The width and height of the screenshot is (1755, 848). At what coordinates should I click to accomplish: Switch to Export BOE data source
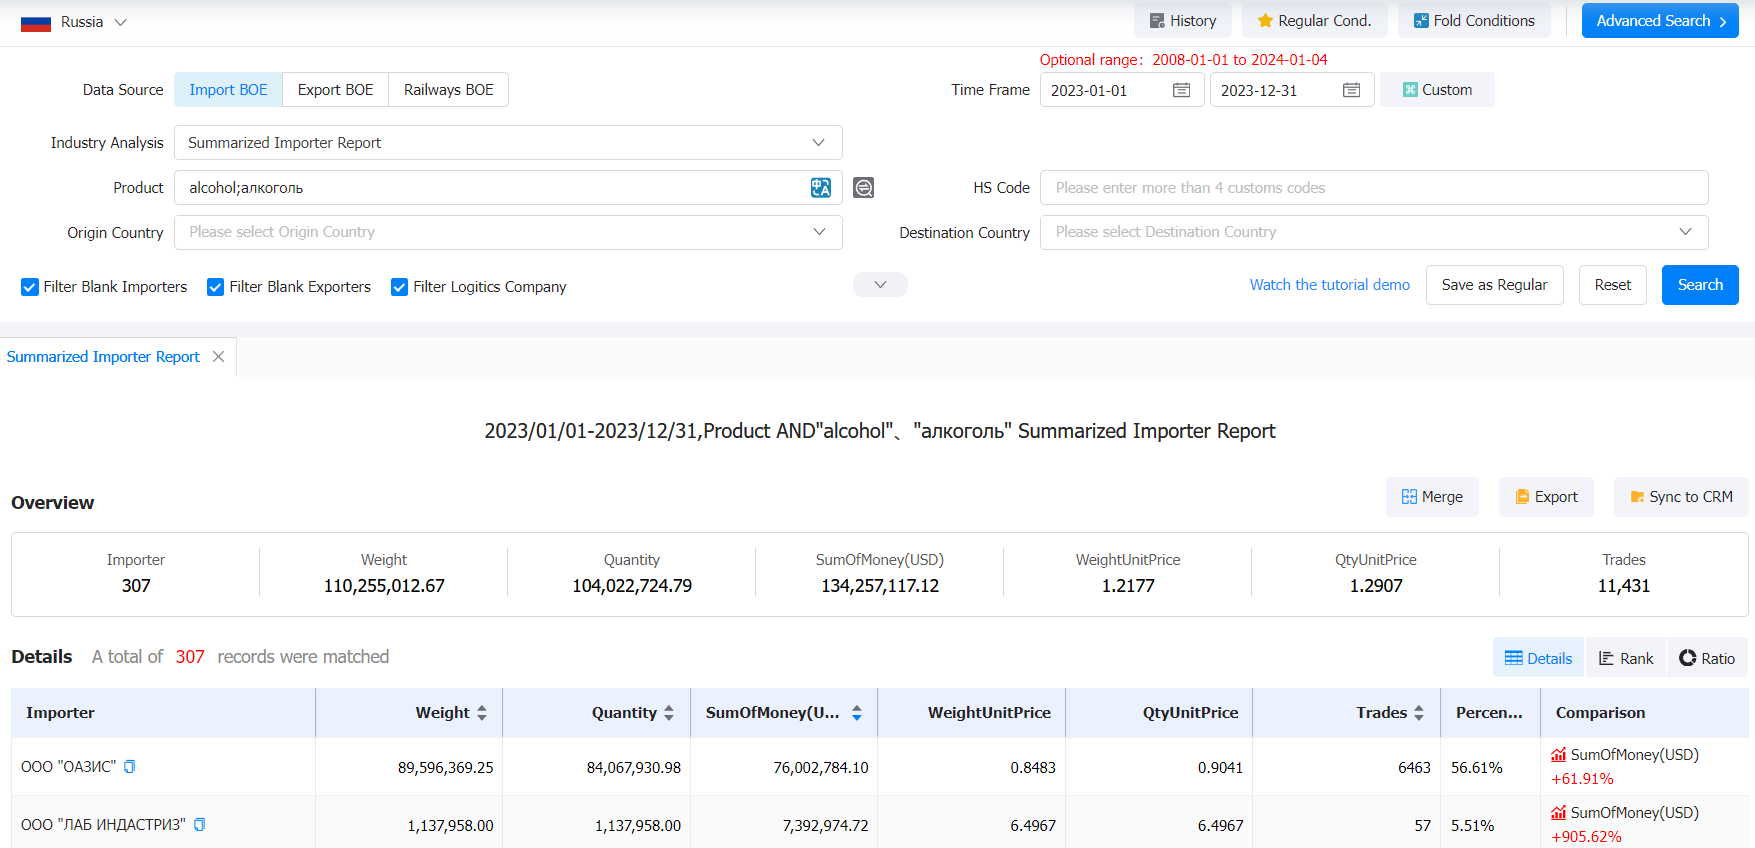click(335, 90)
